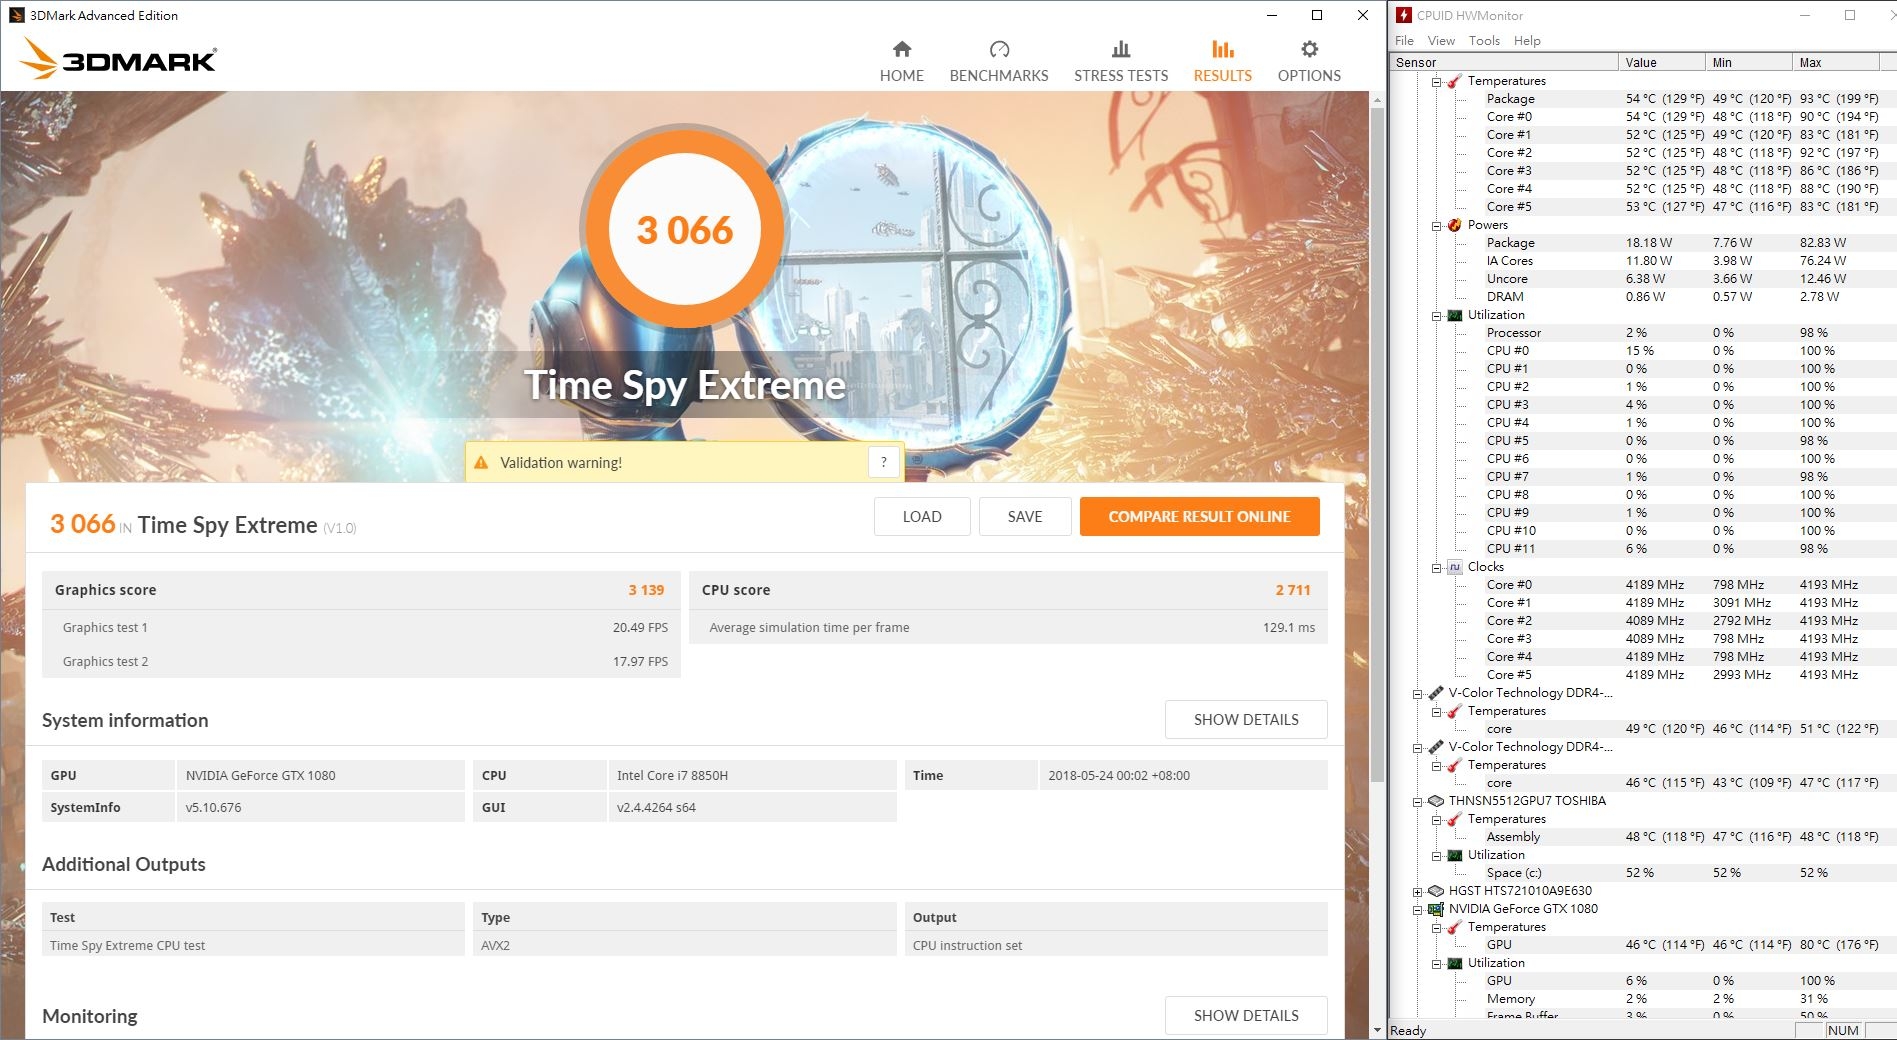Expand the HGST HTS721010A9E630 node

coord(1418,891)
